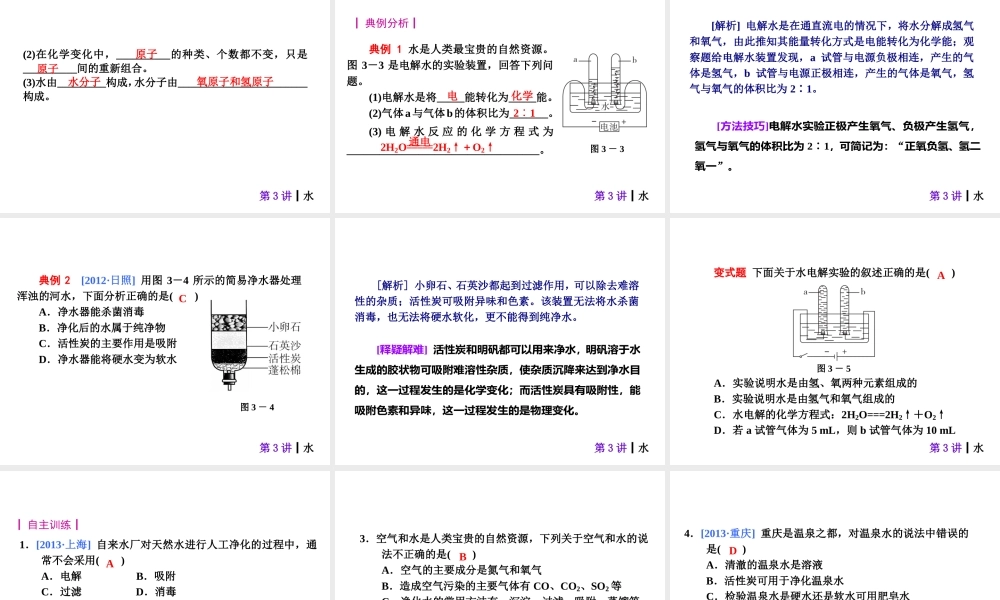The width and height of the screenshot is (1000, 600).
Task: Click option C. 检验温泉水是硬水还是软水
Action: (x=808, y=596)
